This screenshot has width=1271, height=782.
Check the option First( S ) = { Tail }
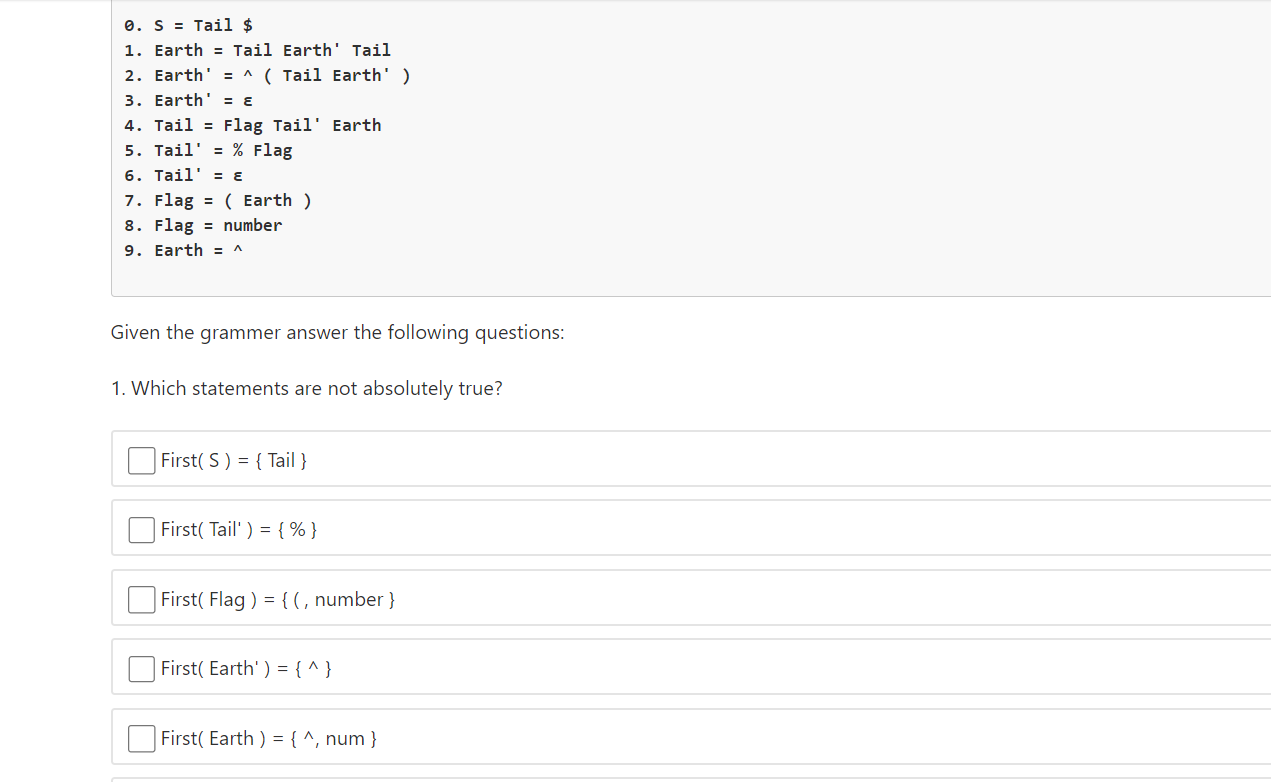[x=141, y=460]
